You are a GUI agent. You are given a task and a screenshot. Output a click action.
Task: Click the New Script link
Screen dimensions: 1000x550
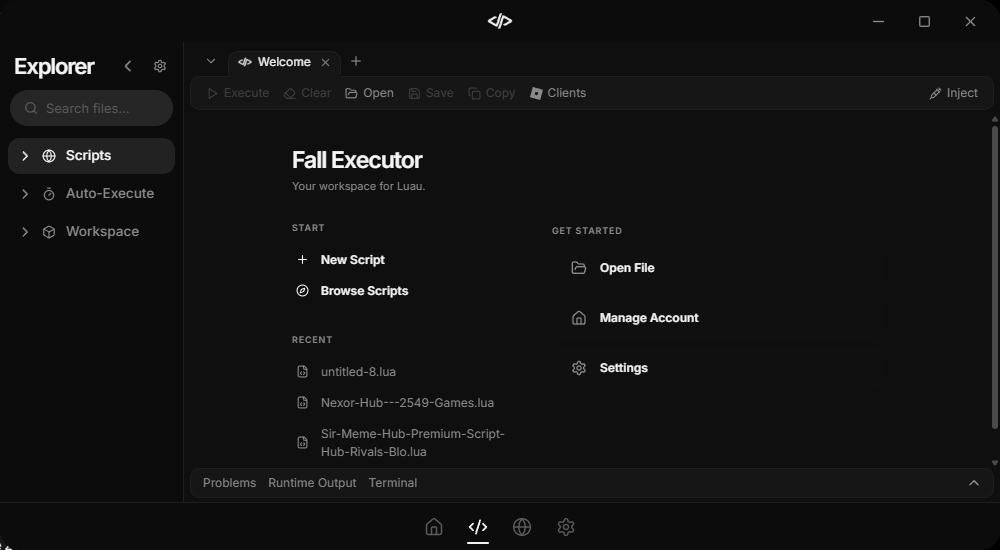click(x=353, y=260)
